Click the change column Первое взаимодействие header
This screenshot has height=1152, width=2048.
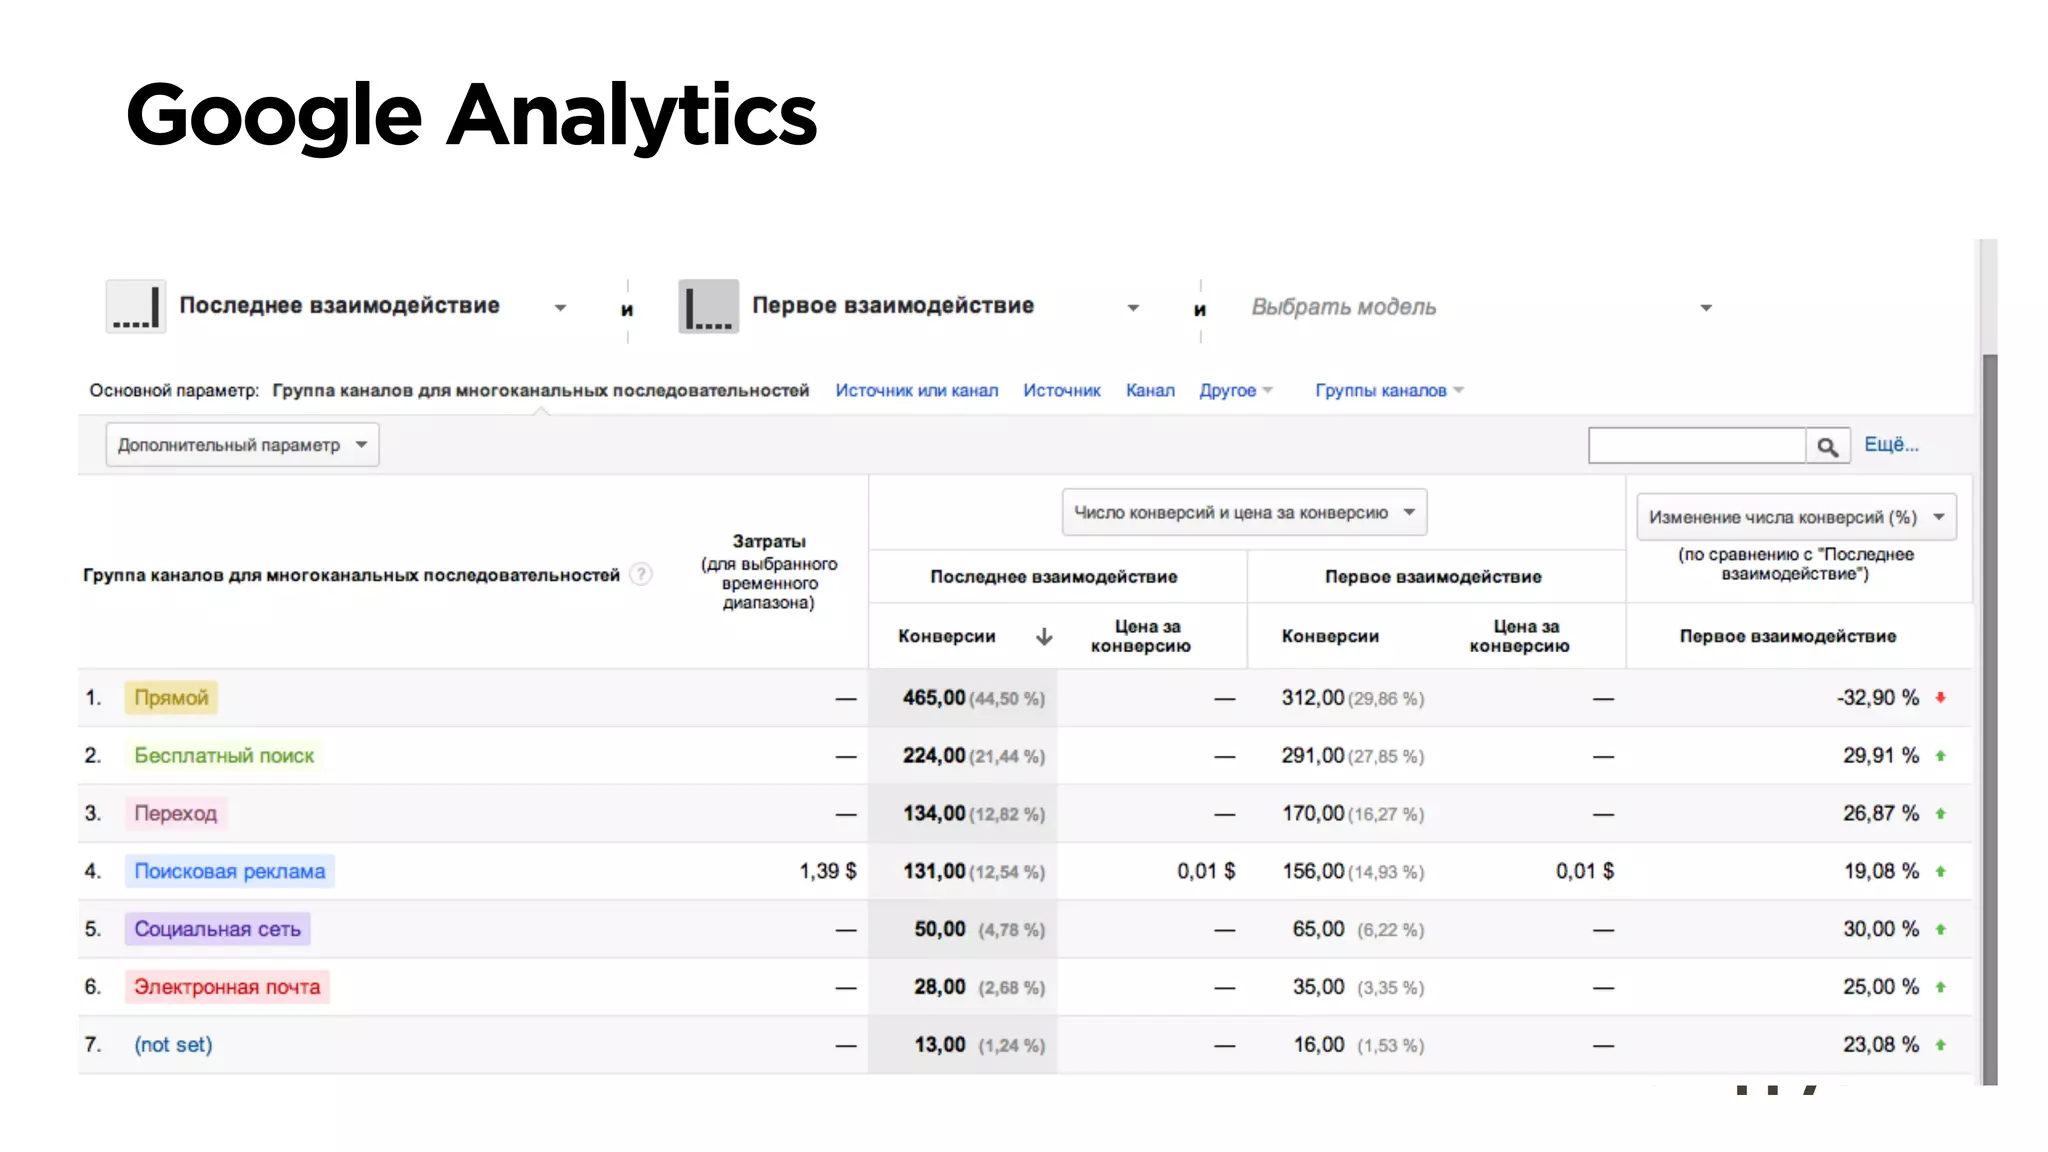click(x=1788, y=636)
